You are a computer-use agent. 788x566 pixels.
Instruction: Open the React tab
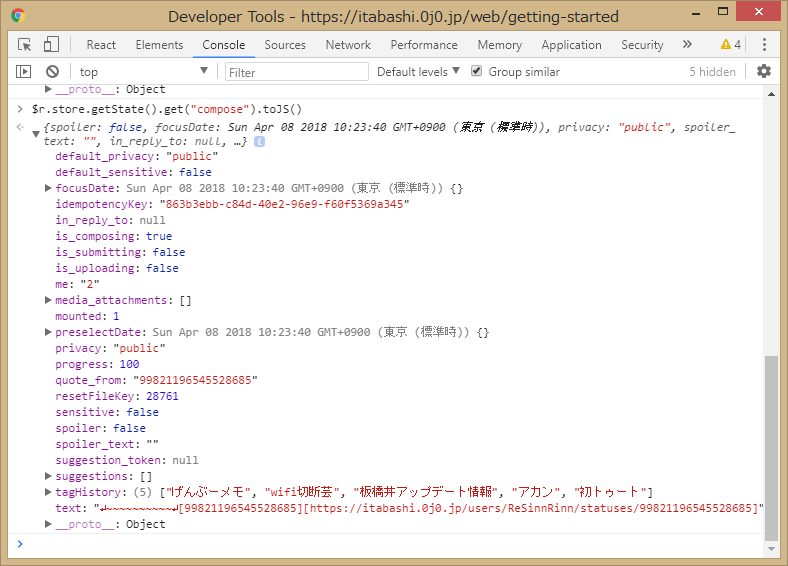(101, 45)
